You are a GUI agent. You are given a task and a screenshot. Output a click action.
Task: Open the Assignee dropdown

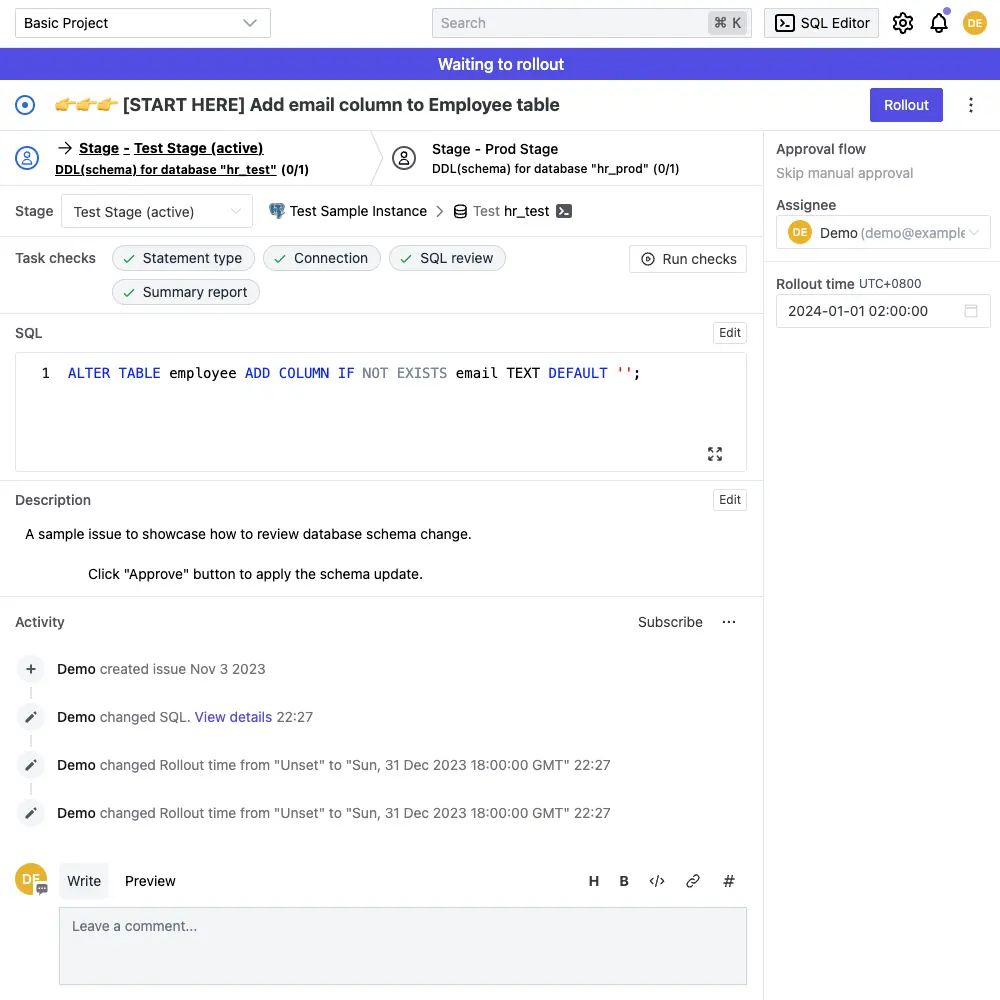pyautogui.click(x=883, y=232)
